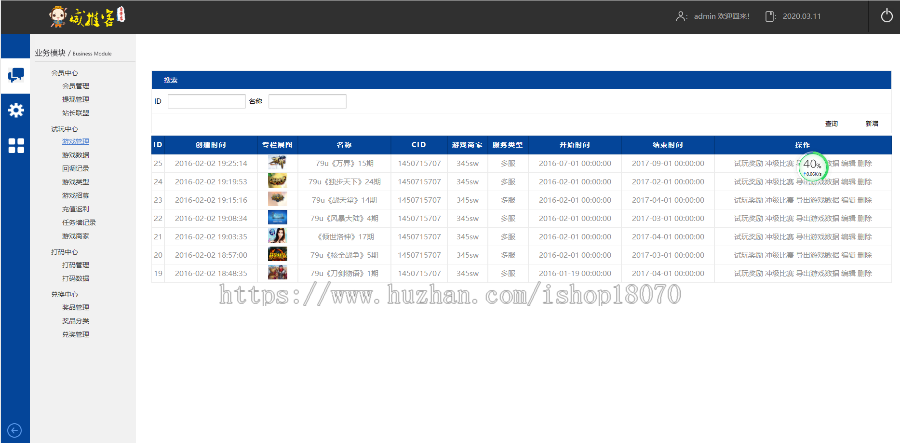The image size is (900, 443).
Task: Click the 新增 add button
Action: pyautogui.click(x=871, y=124)
